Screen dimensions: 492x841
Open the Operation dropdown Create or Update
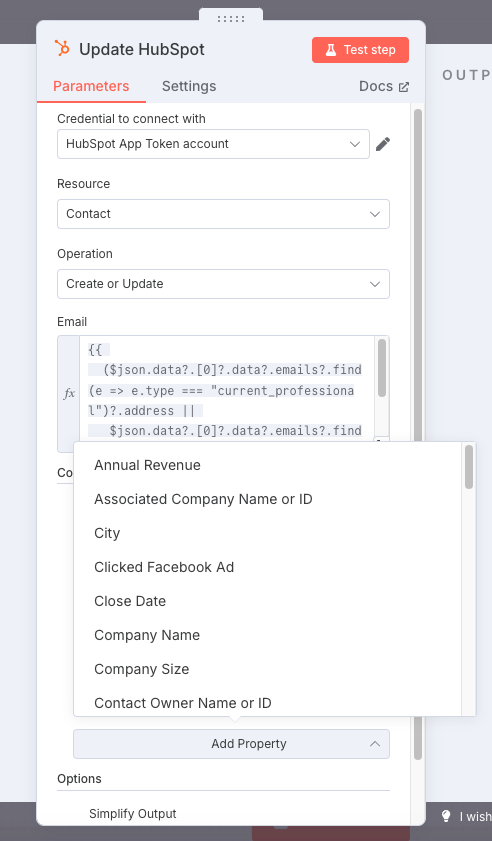tap(223, 284)
